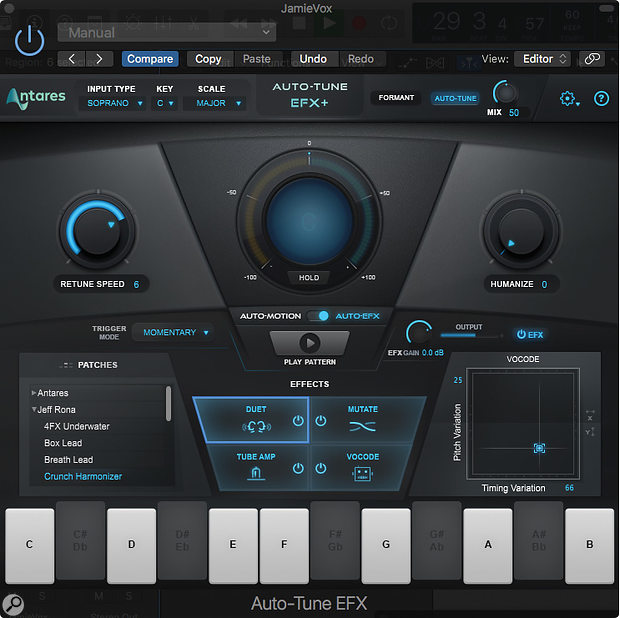Expand the Antares patches folder
The height and width of the screenshot is (618, 620).
tap(34, 393)
